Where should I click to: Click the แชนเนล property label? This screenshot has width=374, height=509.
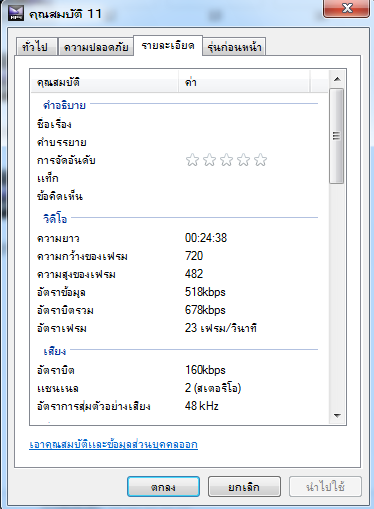58,388
